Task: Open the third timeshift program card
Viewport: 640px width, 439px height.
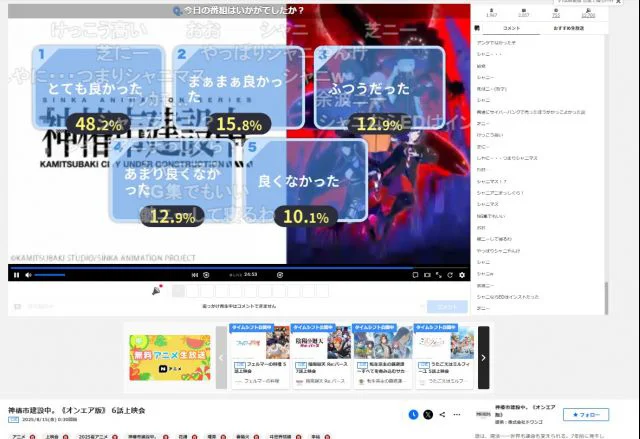Action: click(383, 356)
